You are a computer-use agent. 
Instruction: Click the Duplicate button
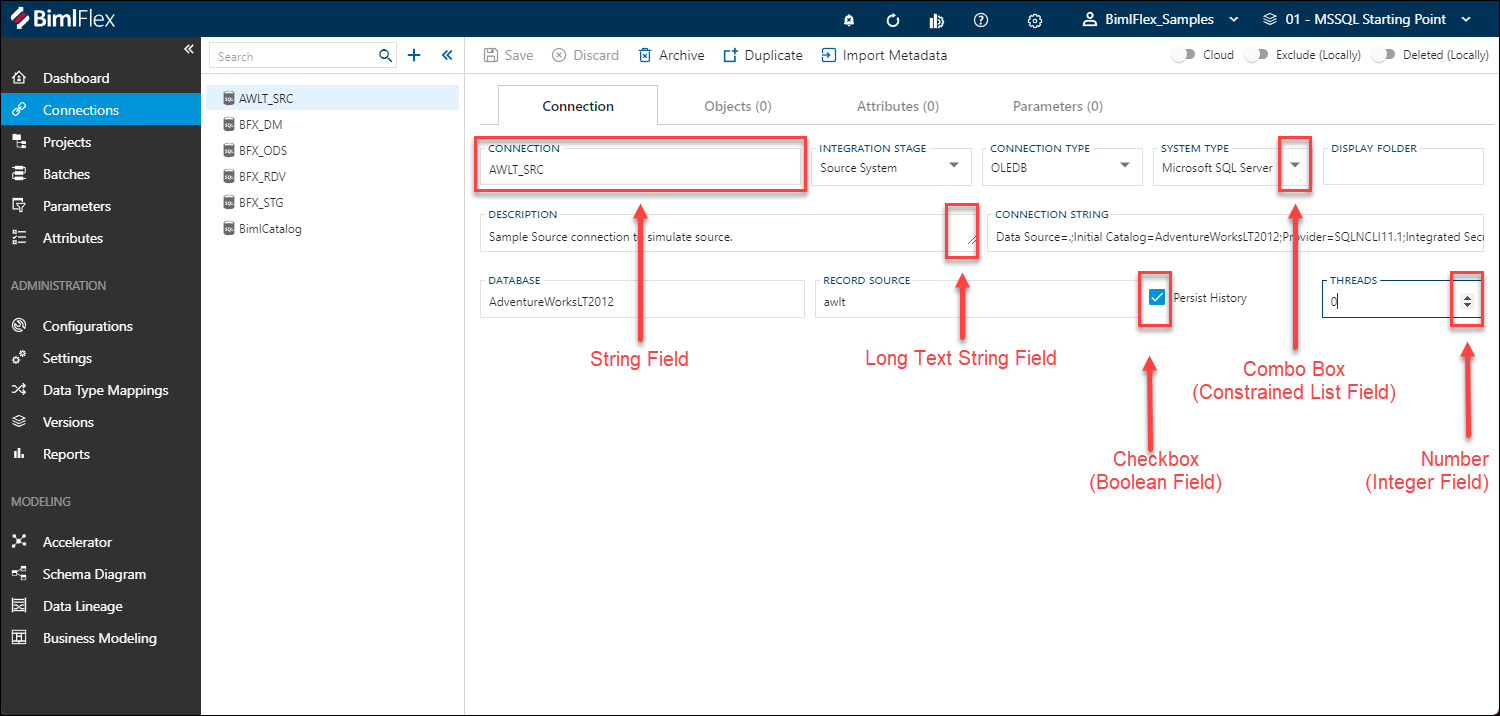click(x=762, y=55)
